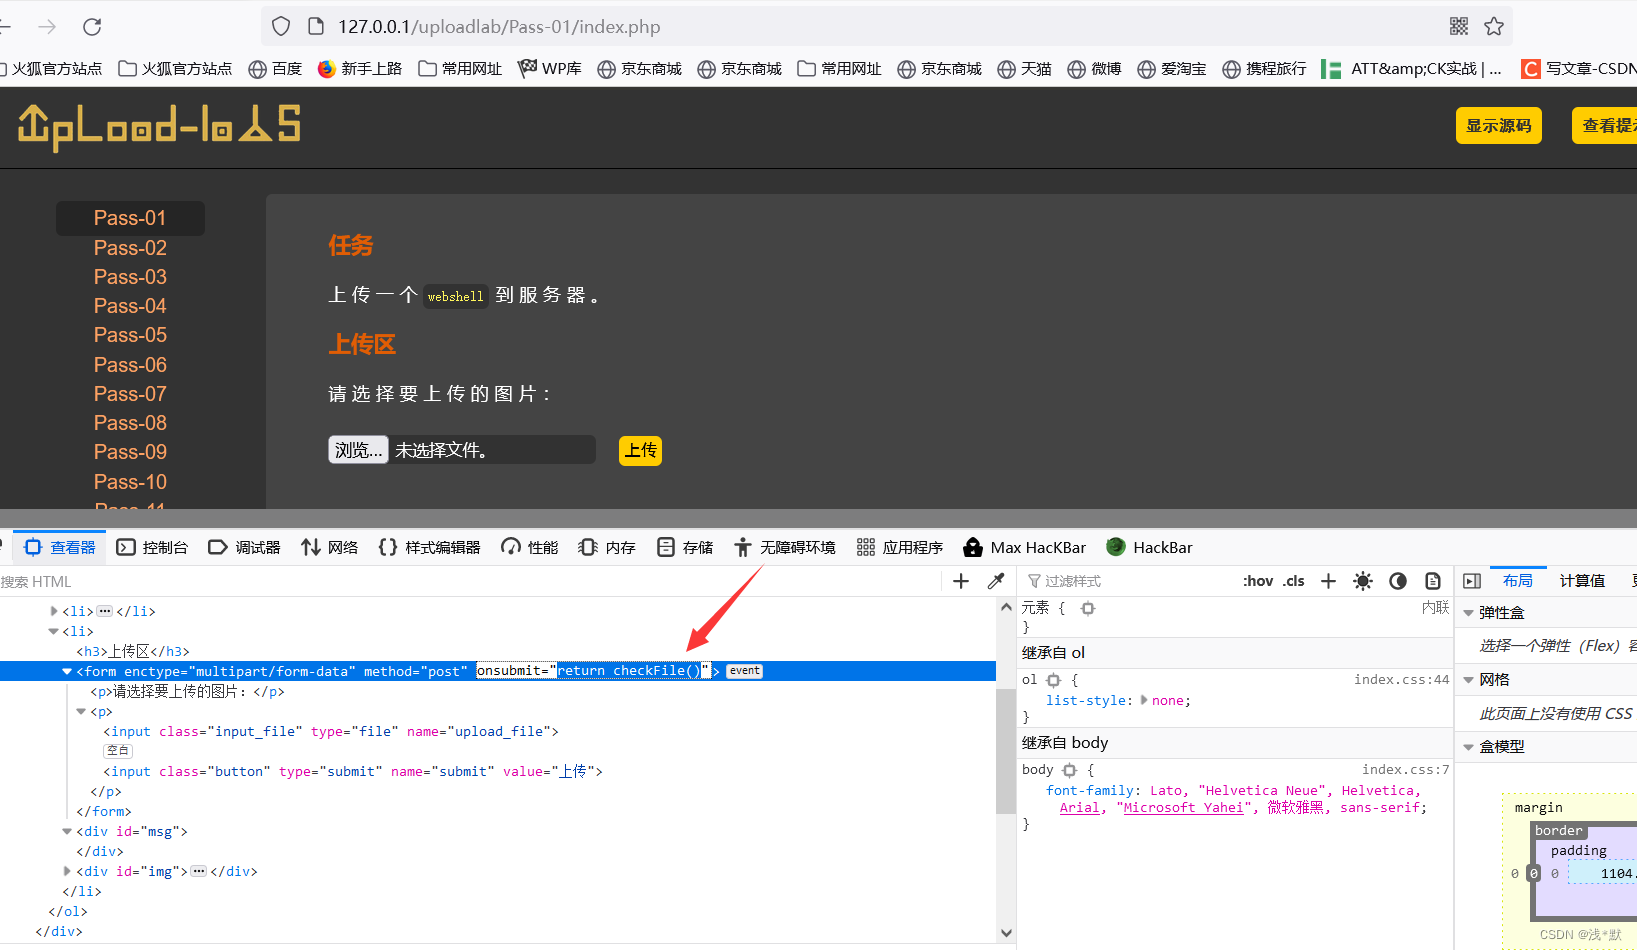The image size is (1637, 950).
Task: Switch to the 控制台 console tab
Action: tap(152, 547)
